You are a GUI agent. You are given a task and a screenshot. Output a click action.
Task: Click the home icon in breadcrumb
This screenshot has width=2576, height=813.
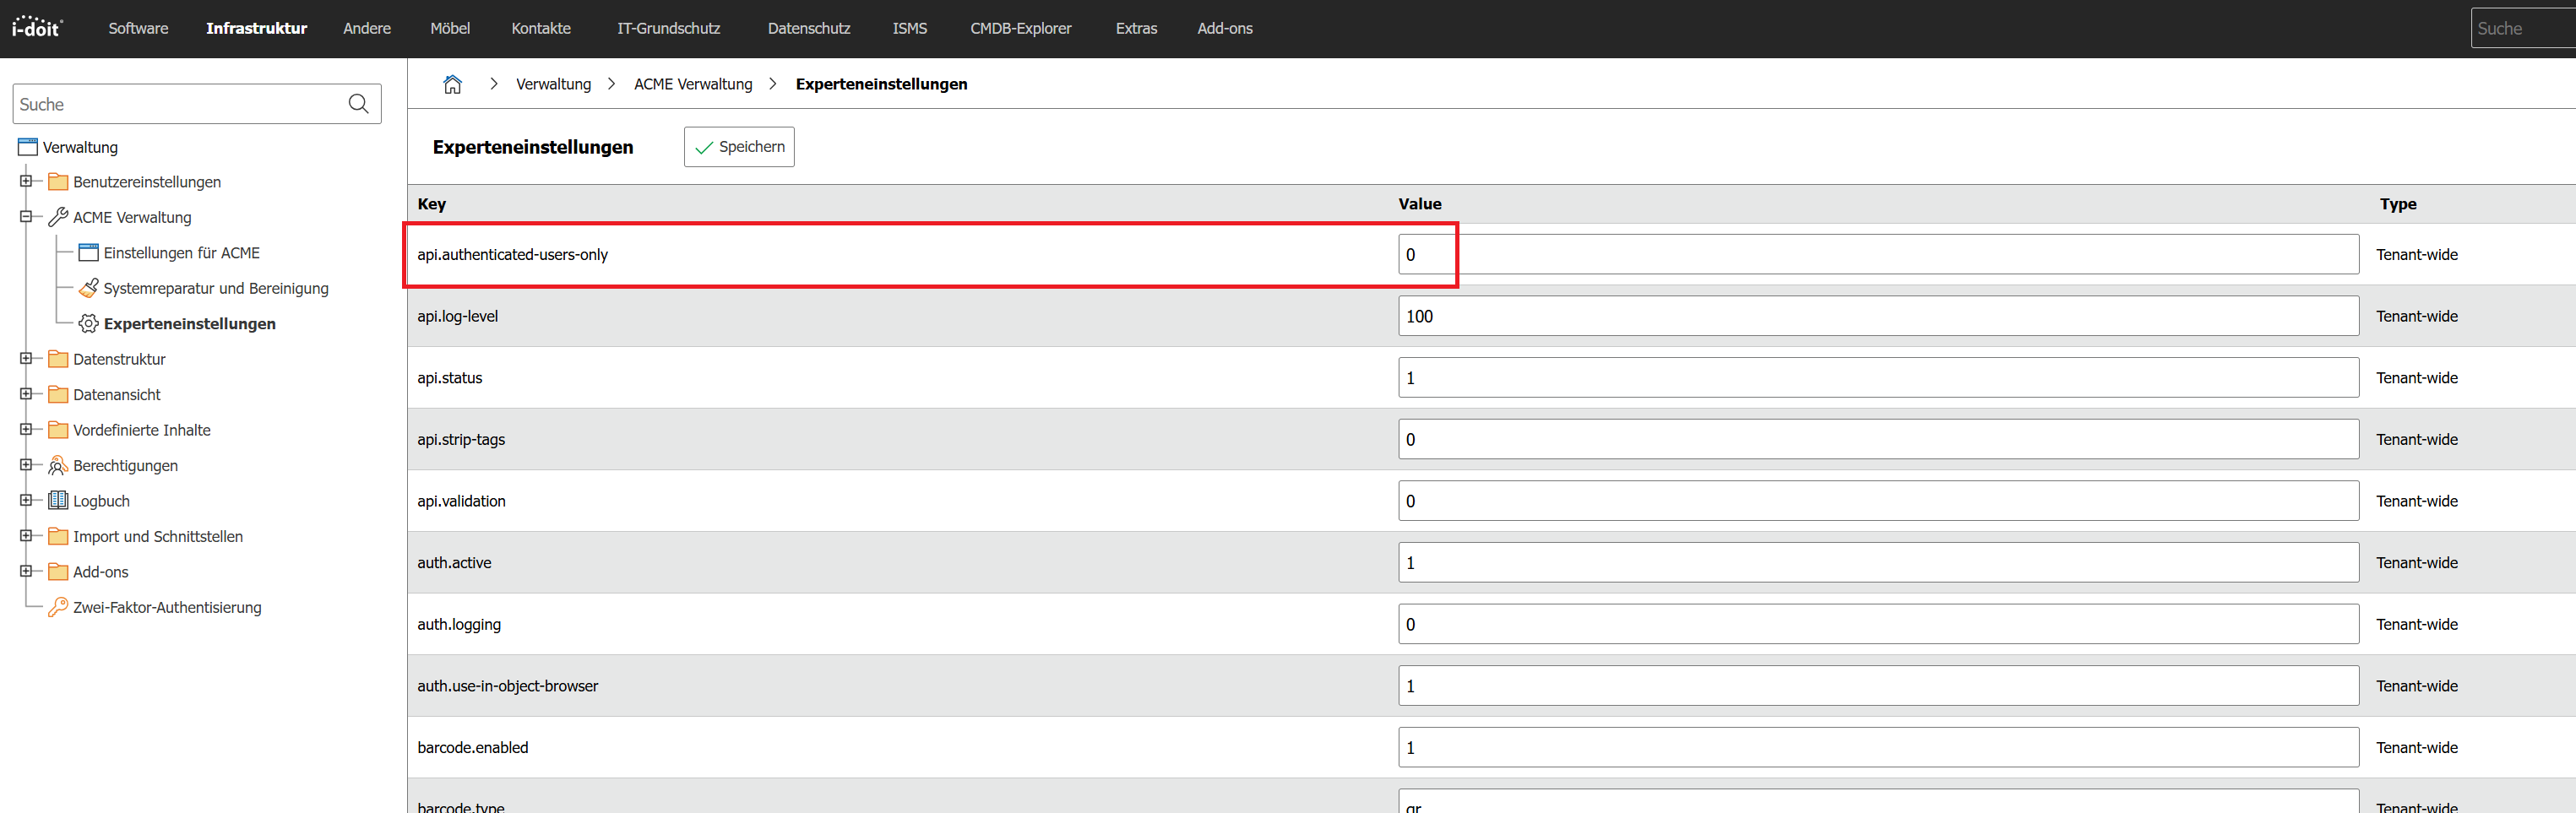pos(452,84)
